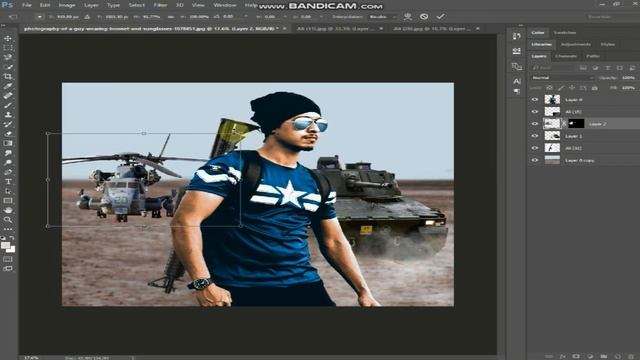Hide the topmost layer's eye icon
640x360 pixels.
535,100
